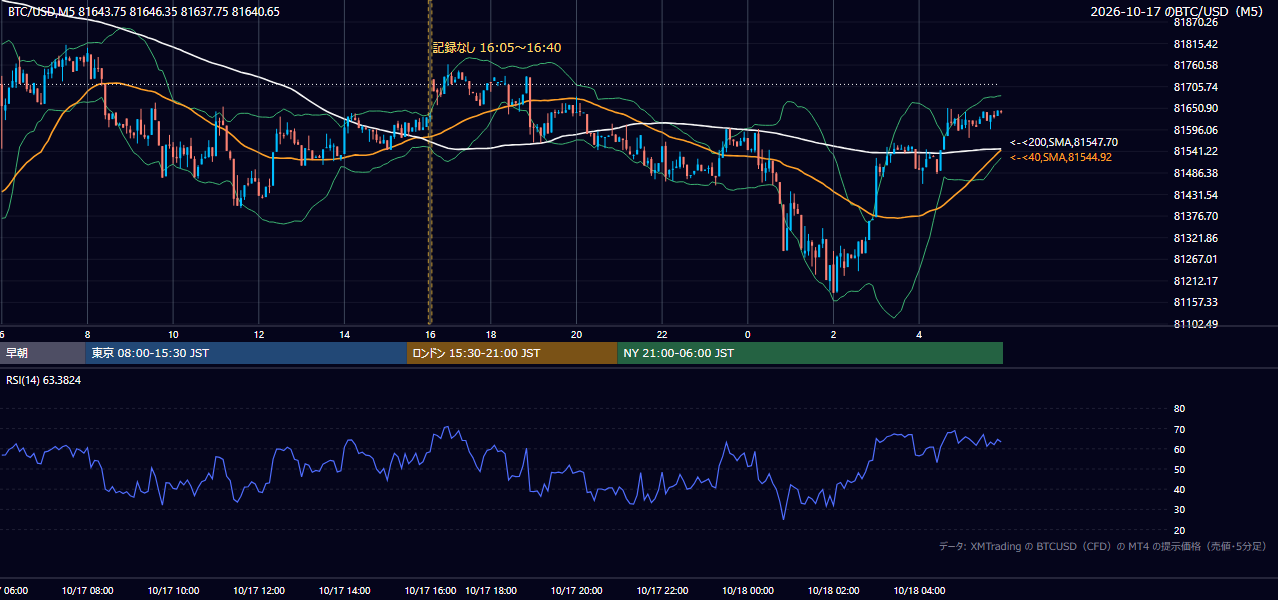The image size is (1278, 600).
Task: Click the RSI scale value 50
Action: 1179,469
